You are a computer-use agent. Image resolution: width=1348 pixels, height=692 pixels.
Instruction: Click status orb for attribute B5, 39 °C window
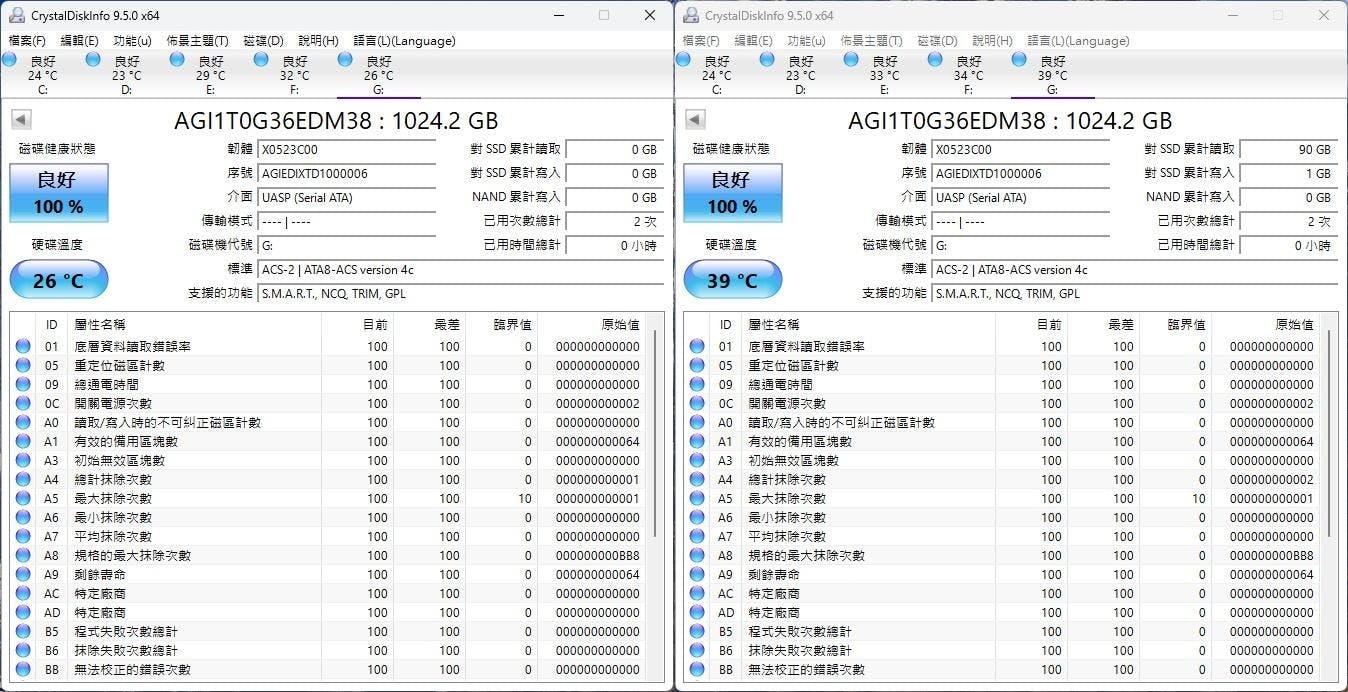(x=697, y=632)
